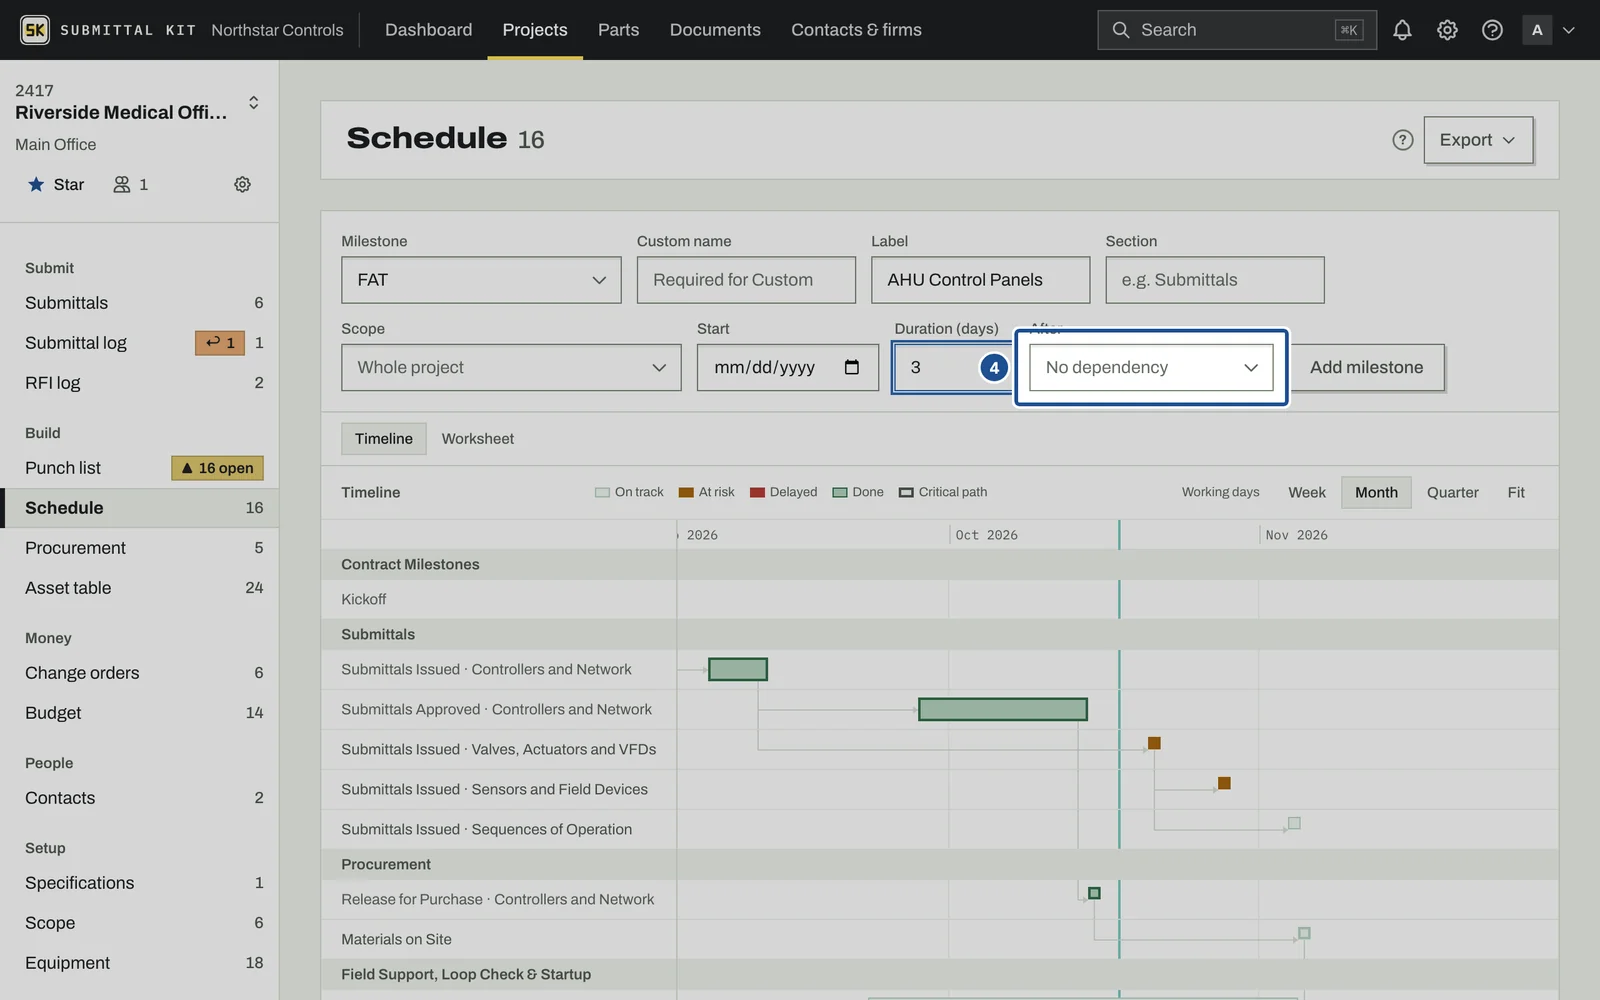
Task: Click the Submittal Kit logo icon
Action: pyautogui.click(x=35, y=30)
